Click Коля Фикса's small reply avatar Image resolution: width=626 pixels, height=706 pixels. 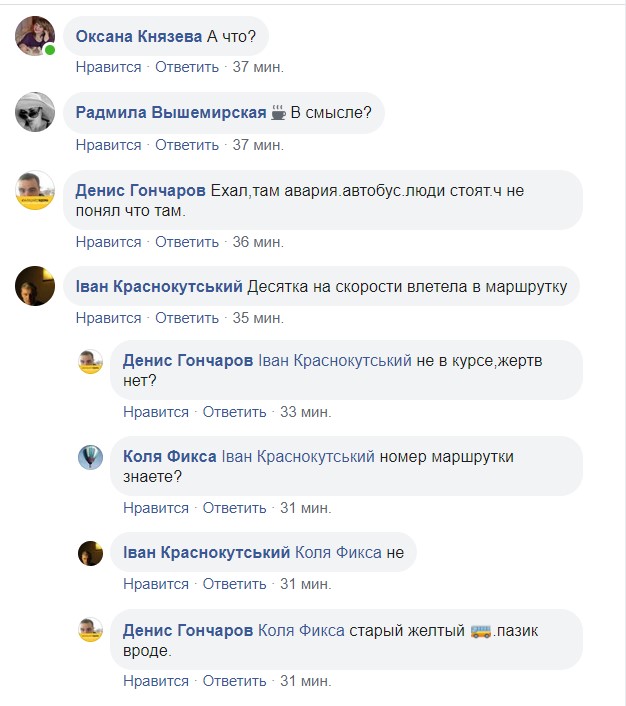[91, 457]
